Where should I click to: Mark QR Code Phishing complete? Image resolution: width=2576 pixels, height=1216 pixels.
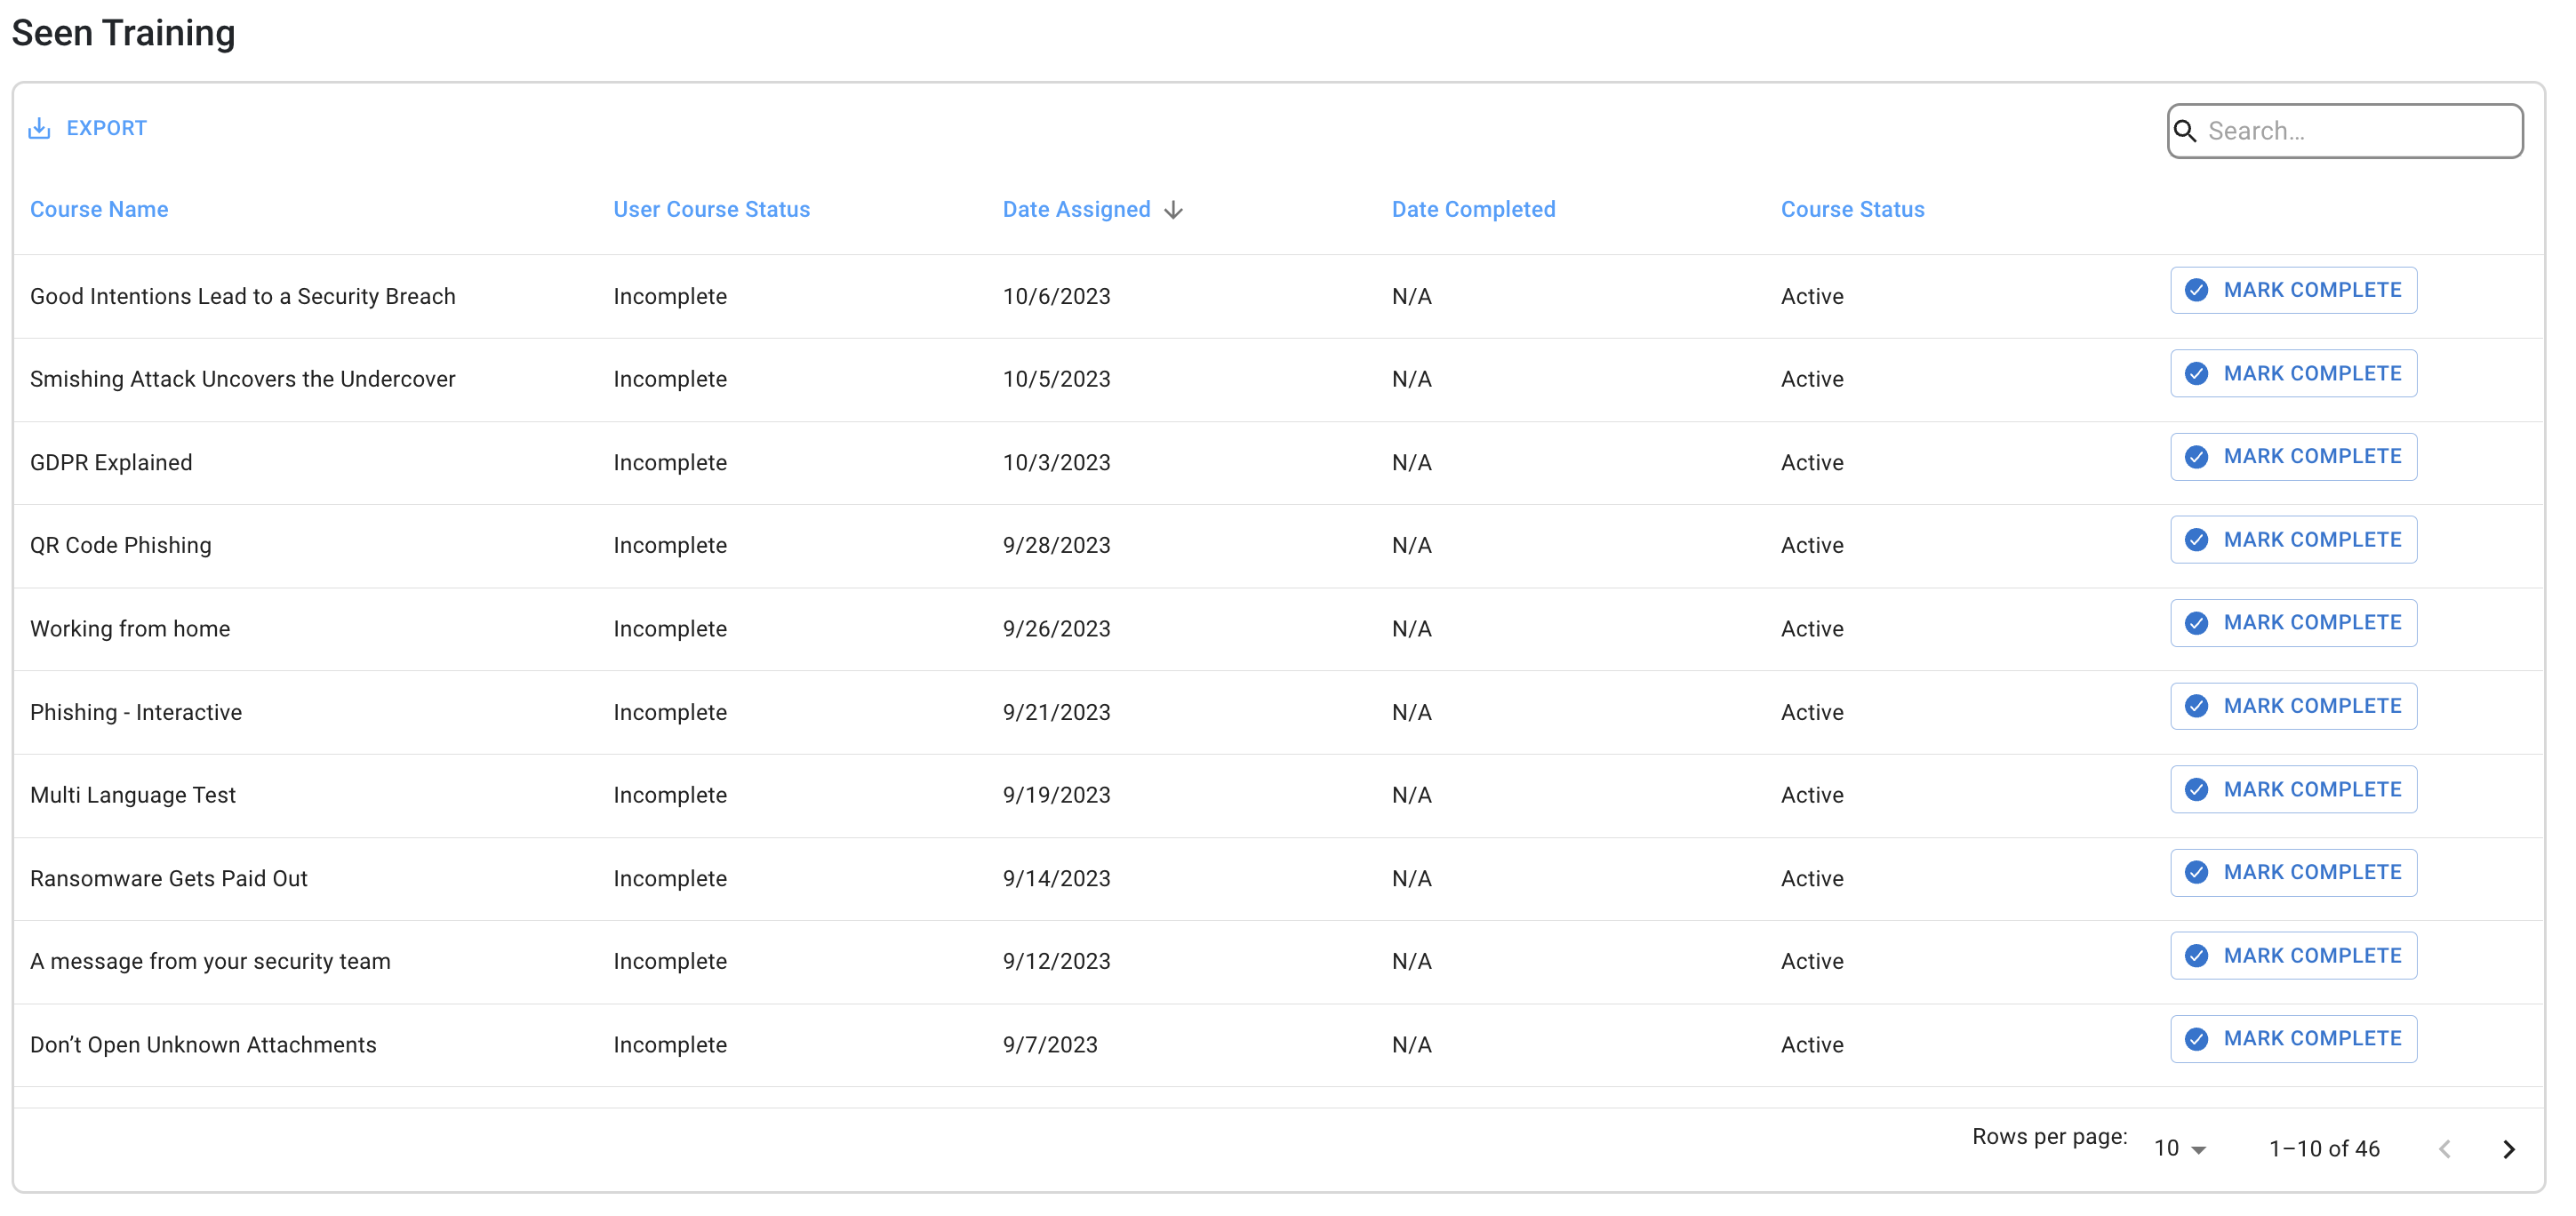click(x=2294, y=540)
